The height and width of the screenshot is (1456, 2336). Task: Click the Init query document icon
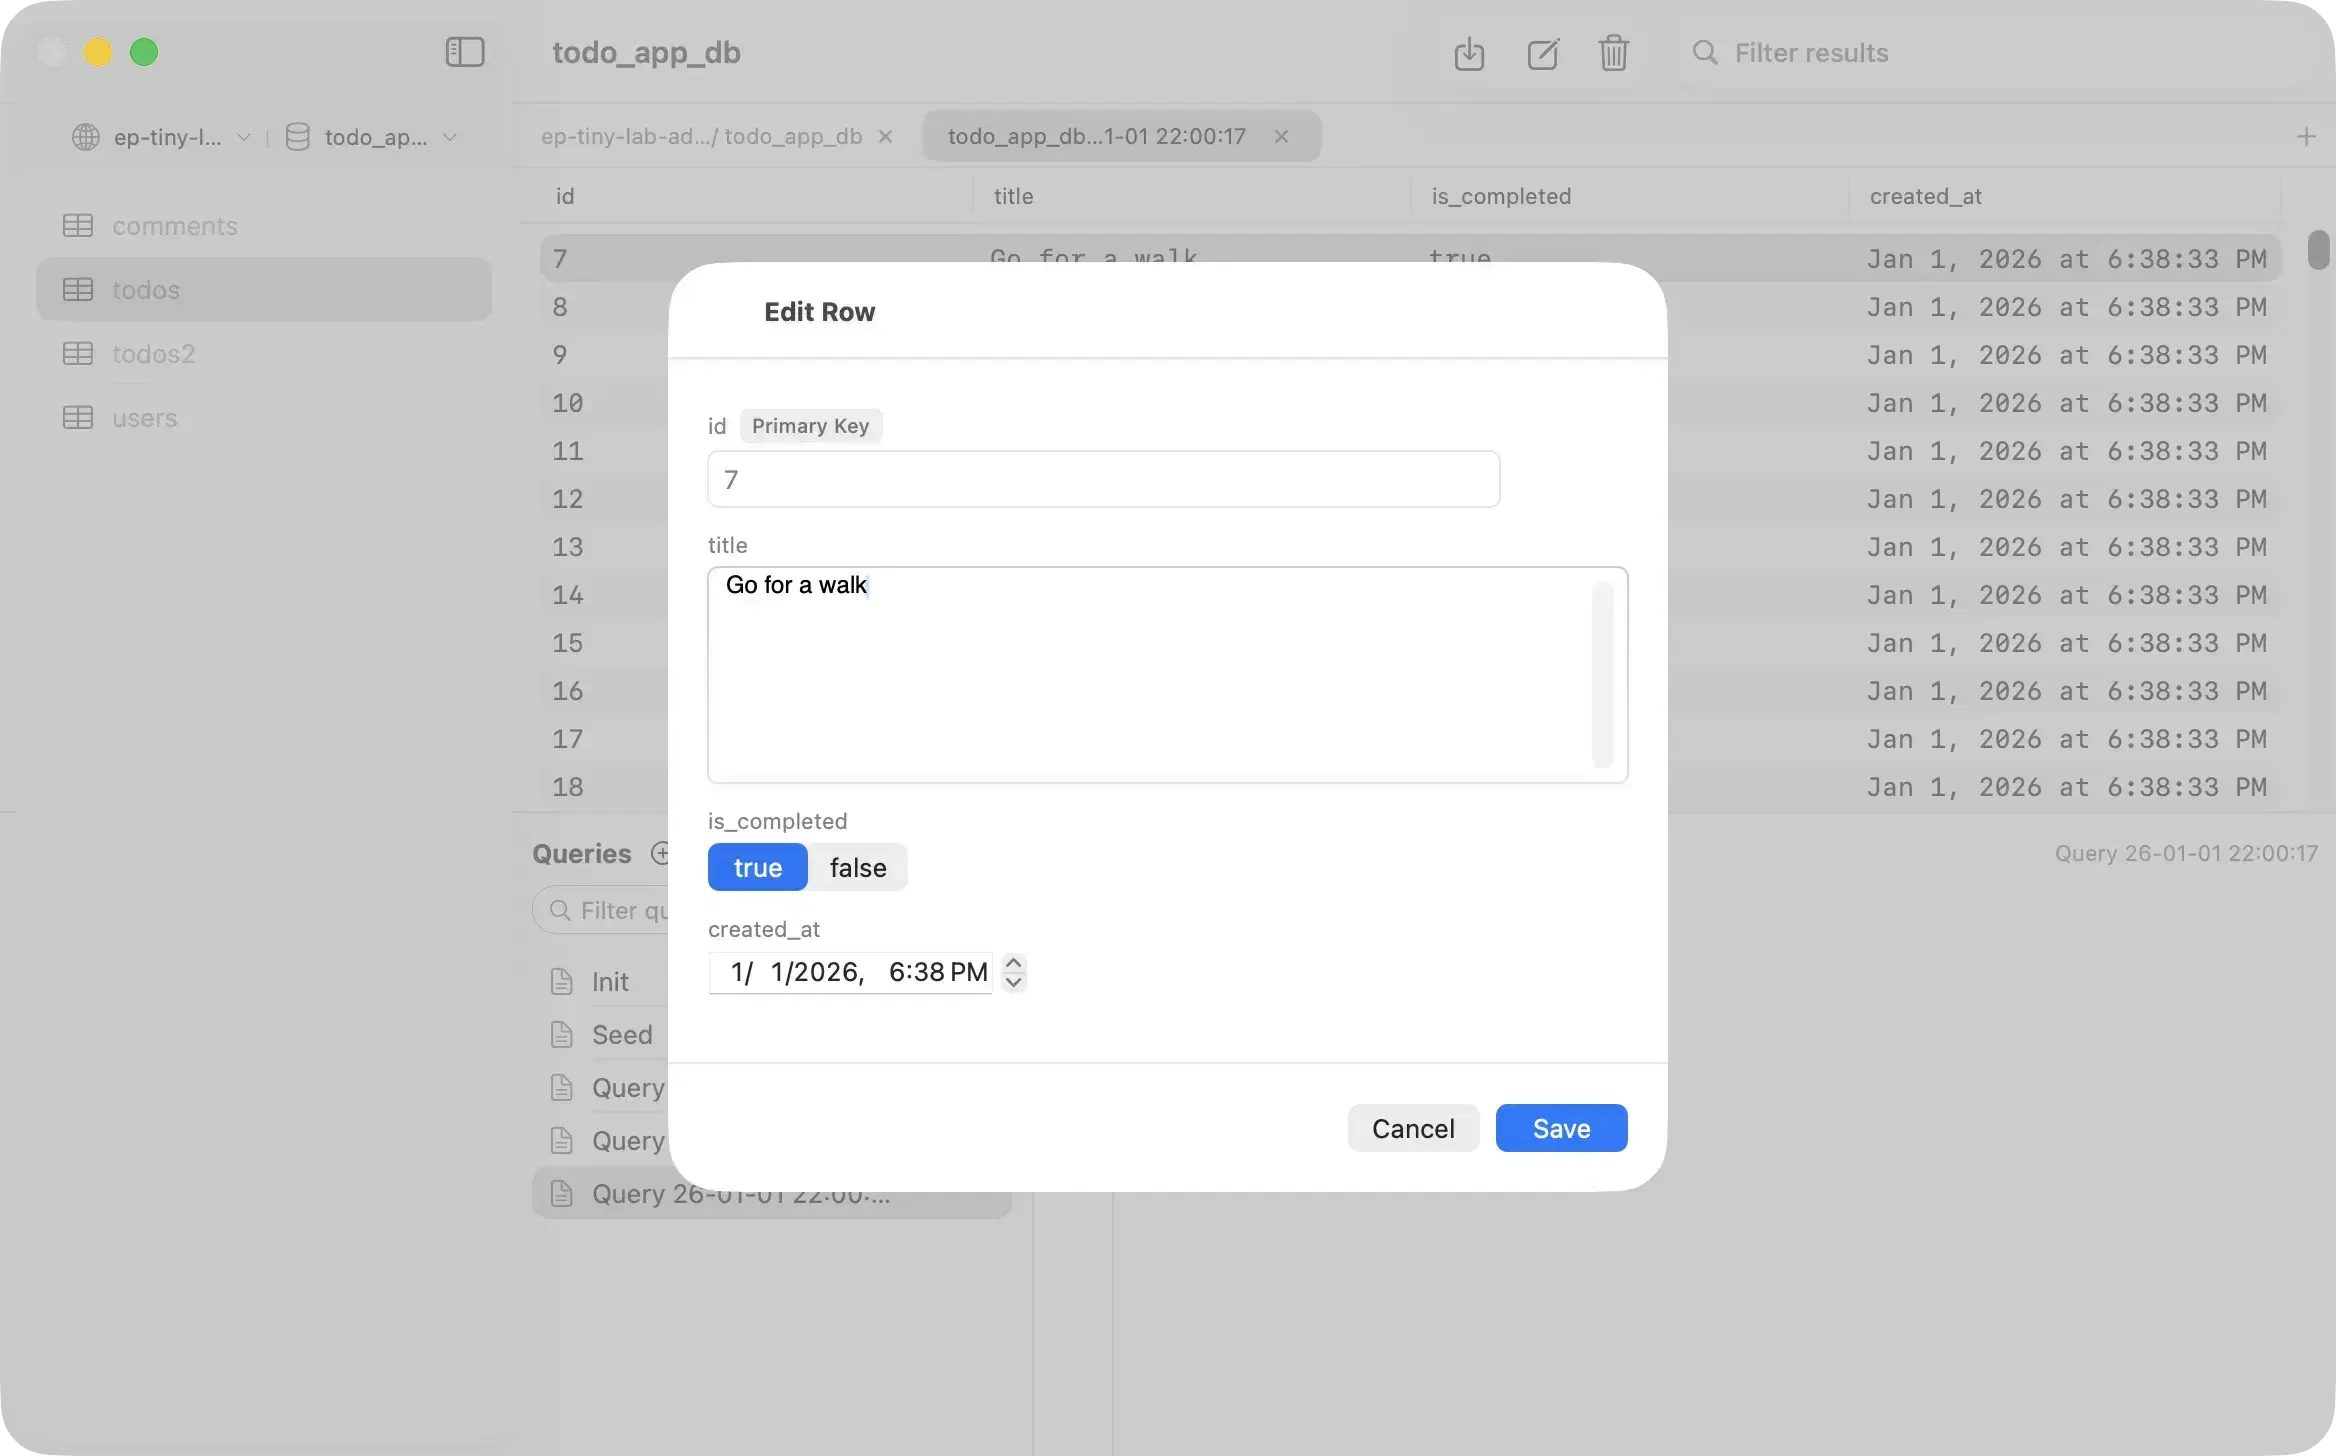click(562, 982)
